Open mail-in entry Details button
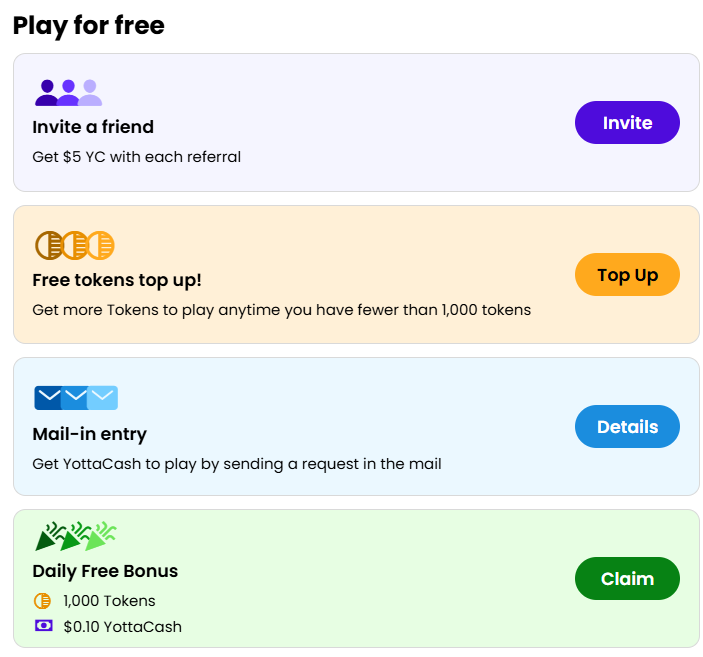Viewport: 703px width, 657px height. click(x=627, y=427)
